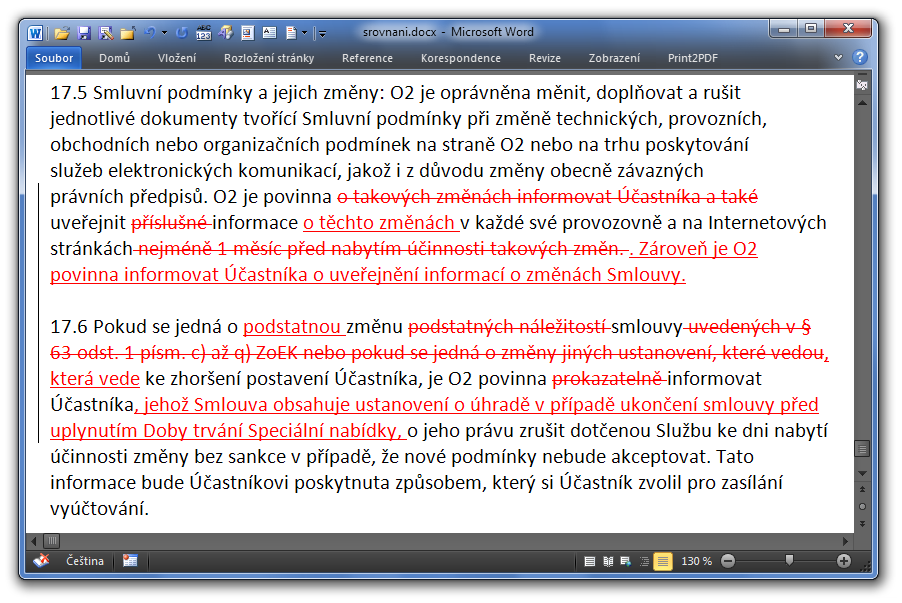This screenshot has width=902, height=603.
Task: Click inserted text 'která vede'
Action: [x=95, y=379]
